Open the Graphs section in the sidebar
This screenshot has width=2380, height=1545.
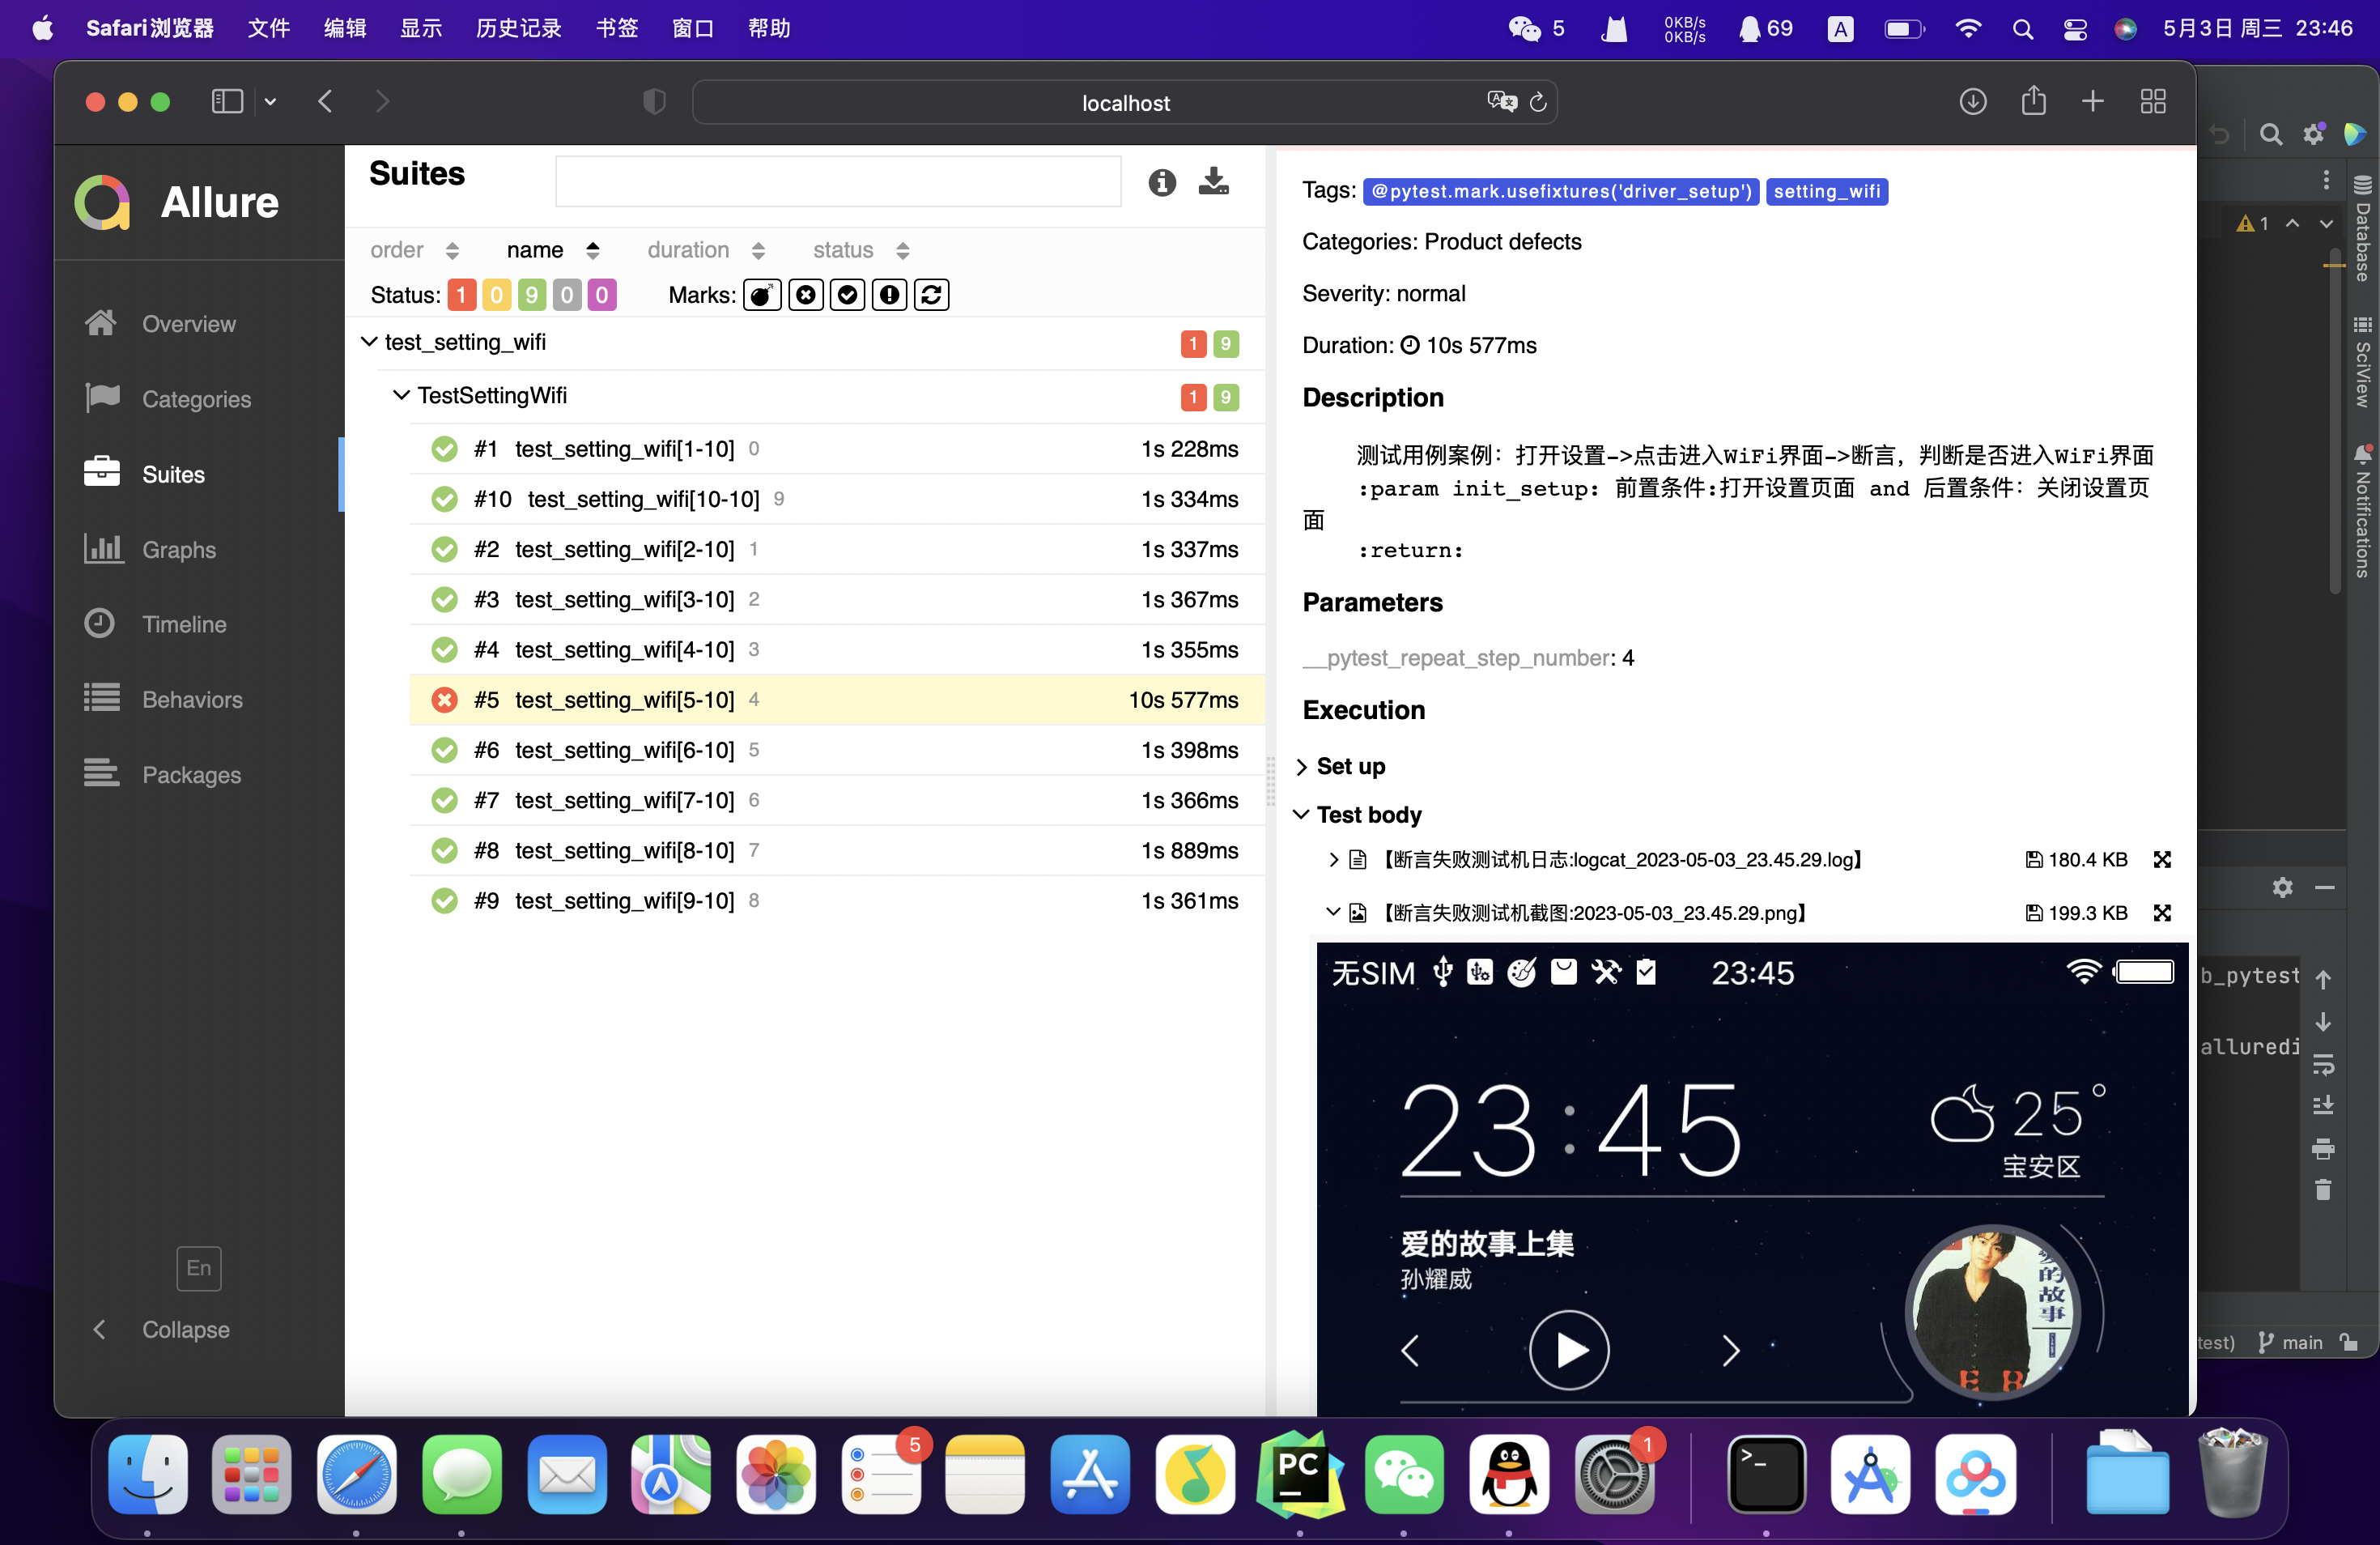tap(178, 549)
